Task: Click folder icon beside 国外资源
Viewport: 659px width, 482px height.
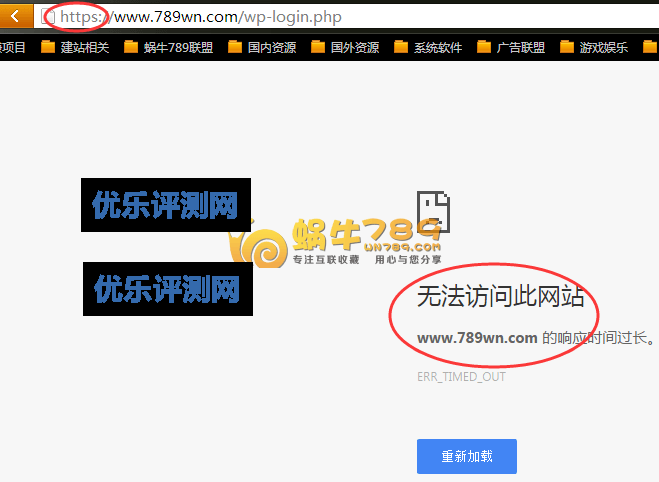Action: [318, 47]
